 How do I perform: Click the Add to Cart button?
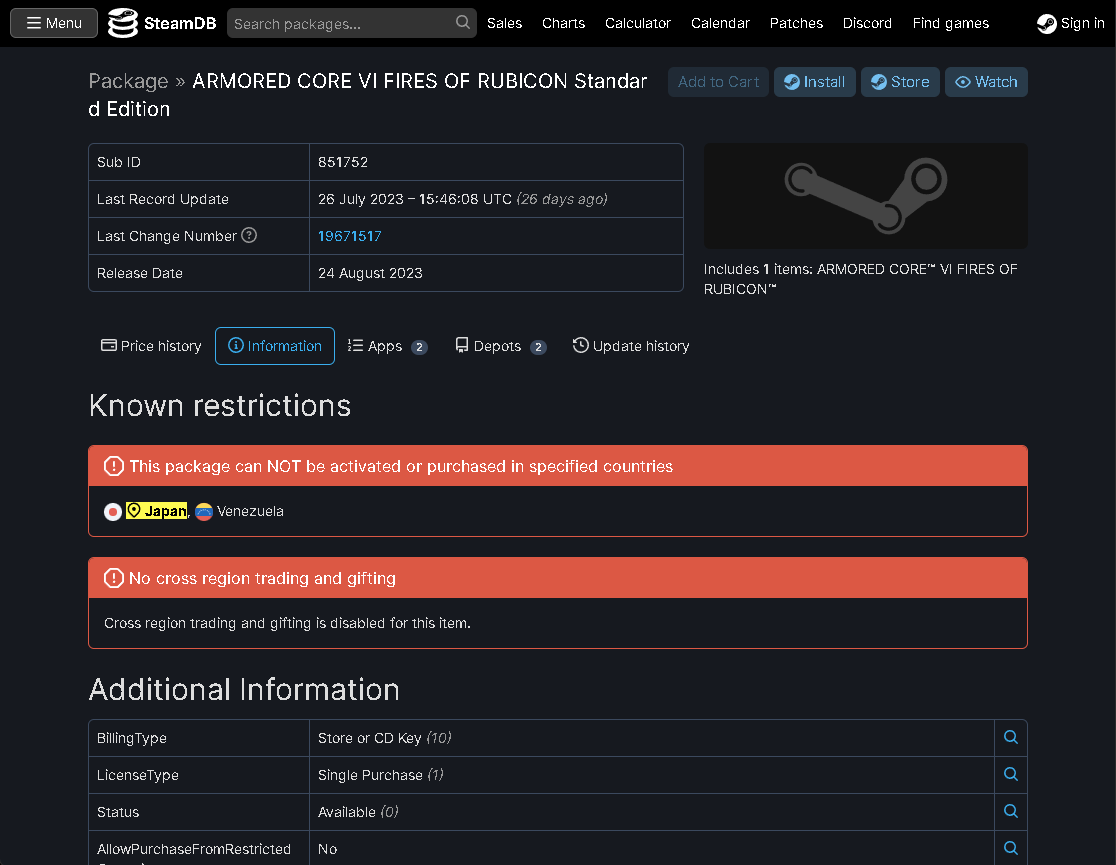tap(718, 82)
